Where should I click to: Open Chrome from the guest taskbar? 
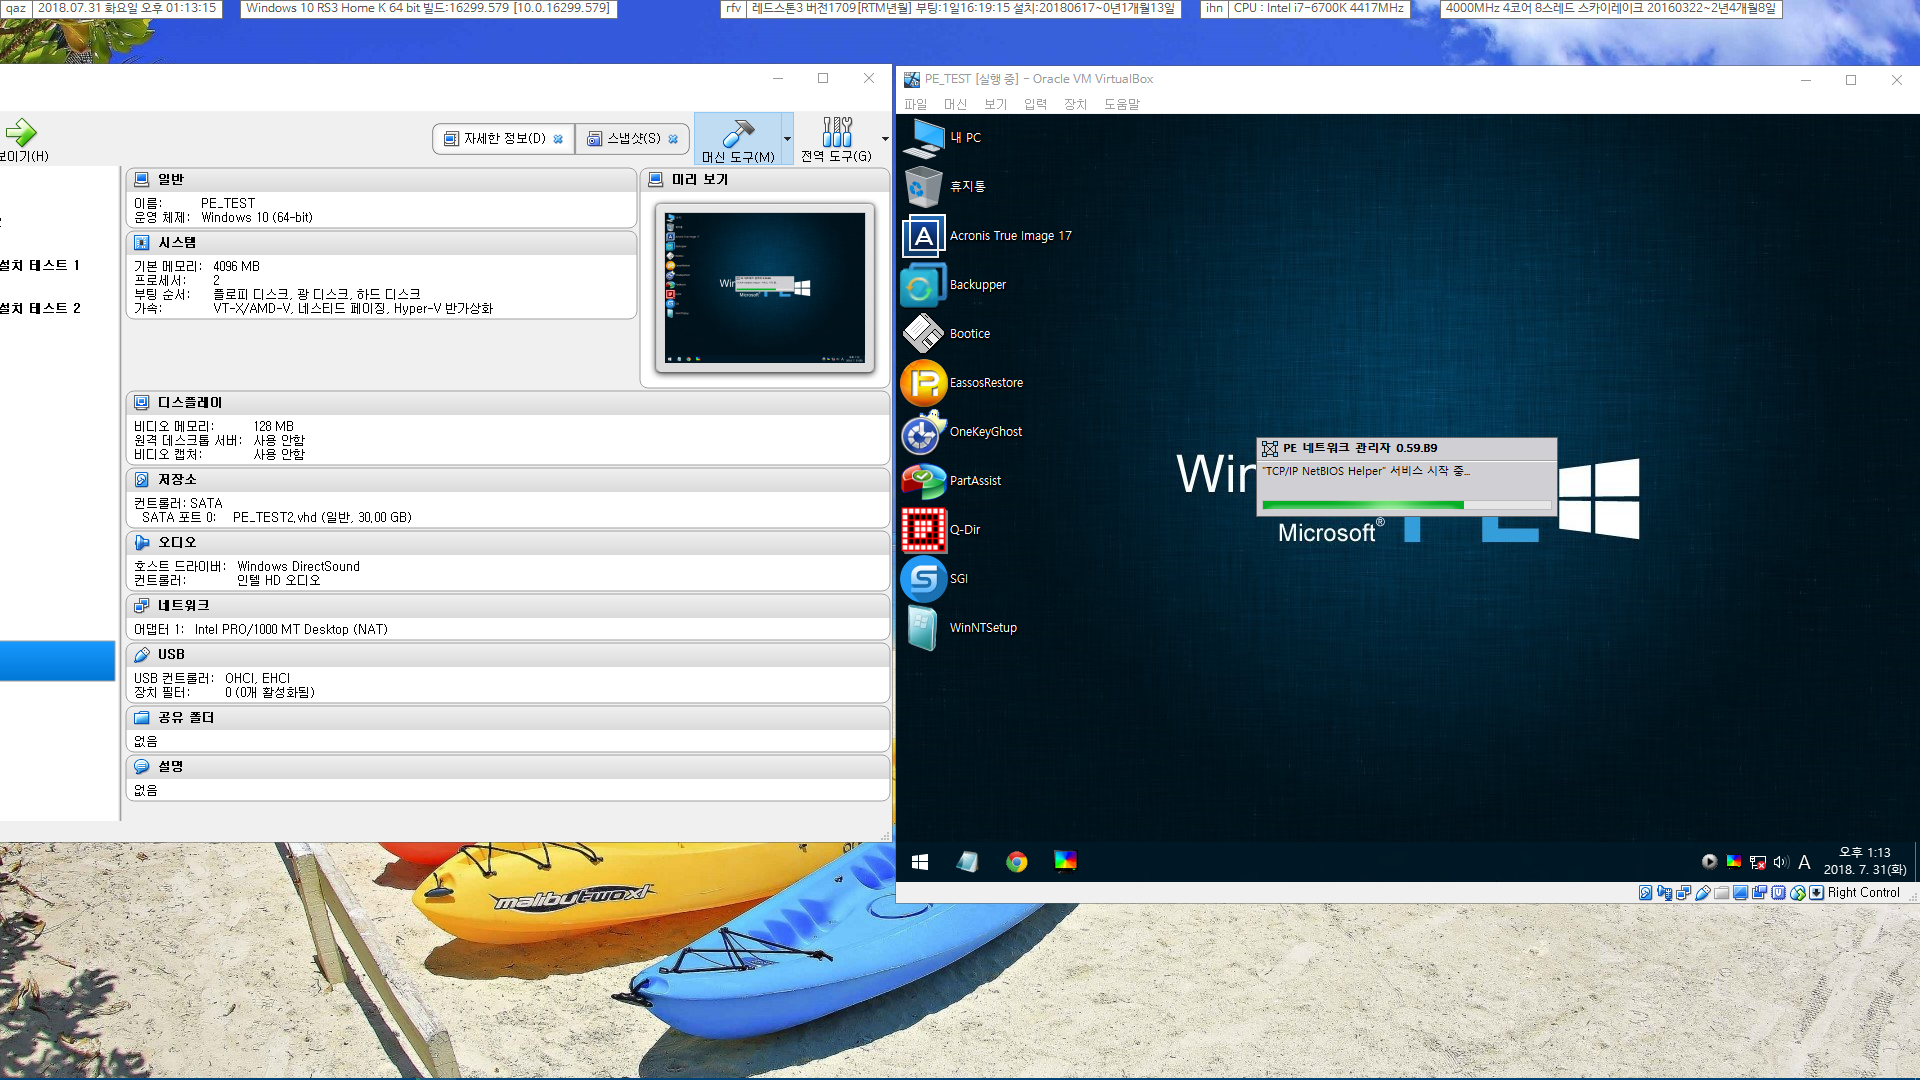[x=1016, y=862]
